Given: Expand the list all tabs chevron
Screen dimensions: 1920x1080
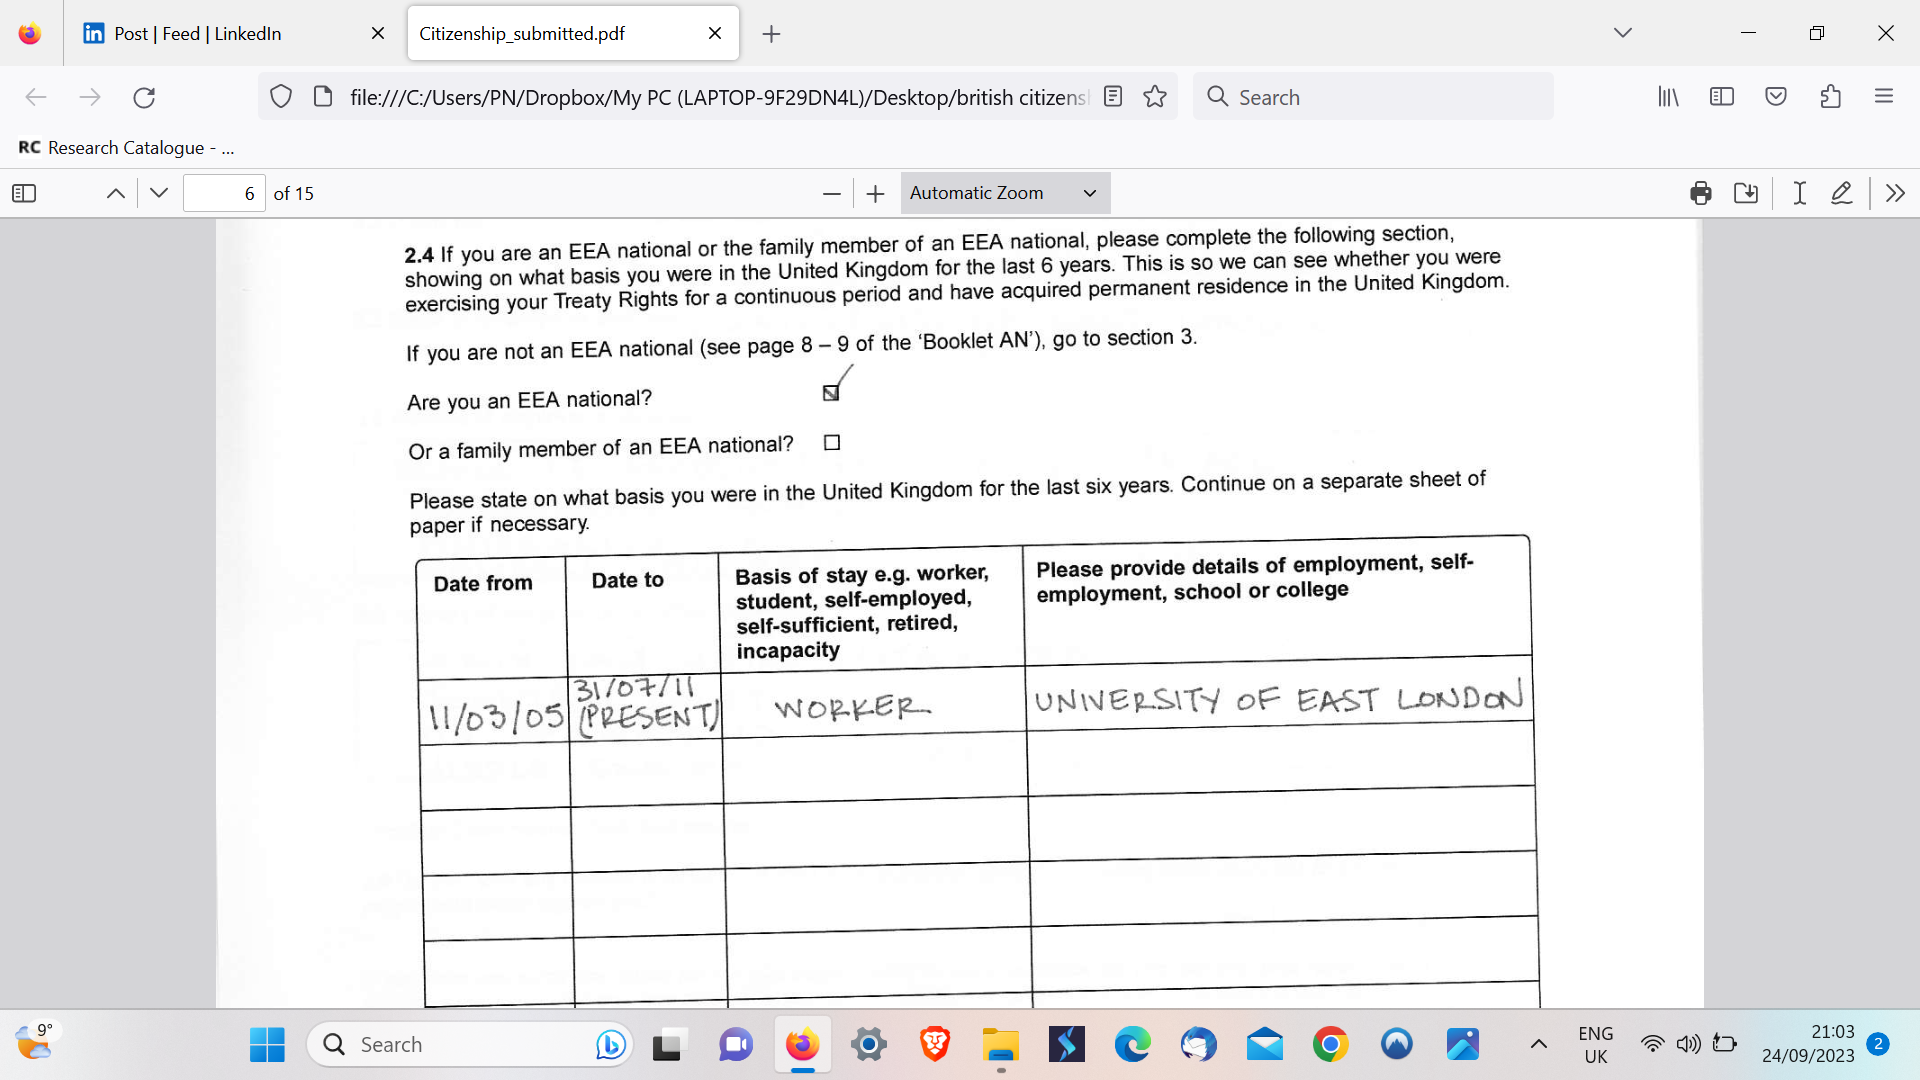Looking at the screenshot, I should click(x=1622, y=33).
